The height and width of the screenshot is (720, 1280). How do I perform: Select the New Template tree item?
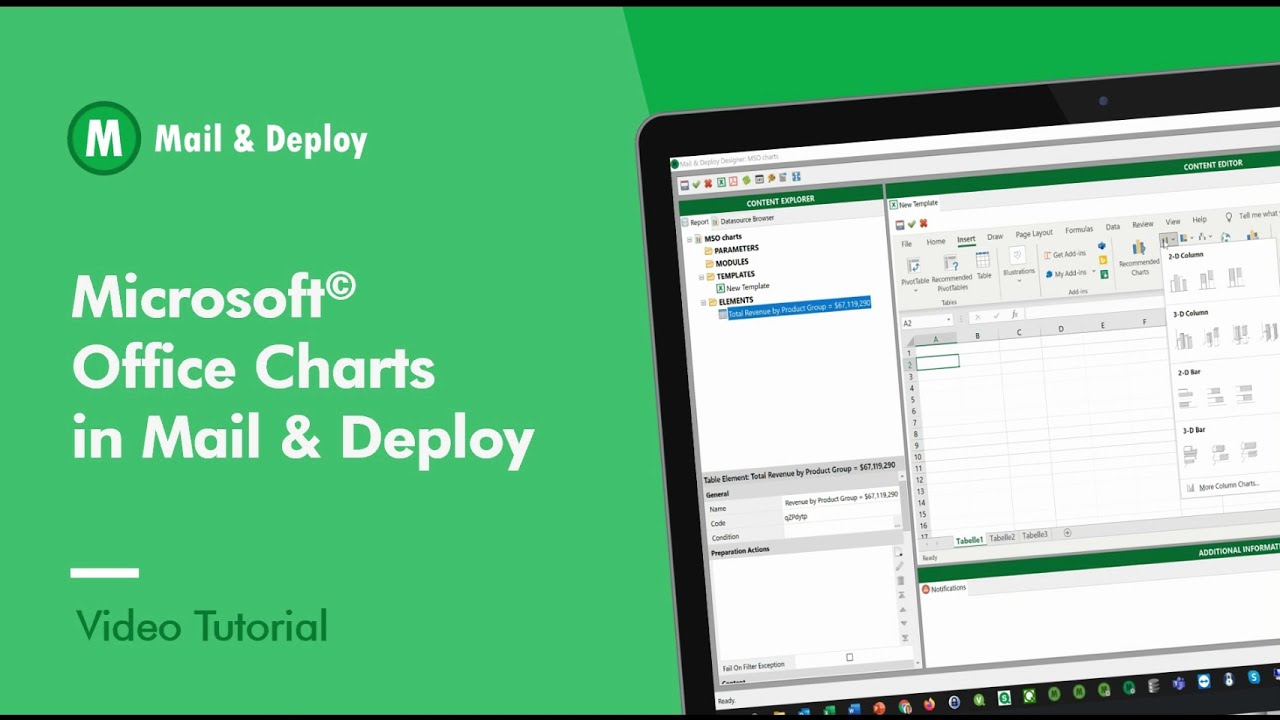coord(743,287)
